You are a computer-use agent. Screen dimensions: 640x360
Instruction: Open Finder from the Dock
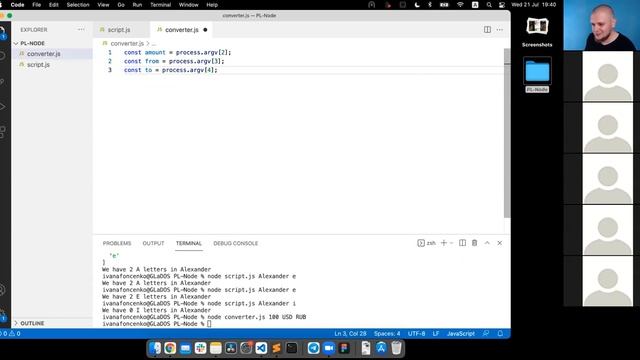tap(155, 348)
